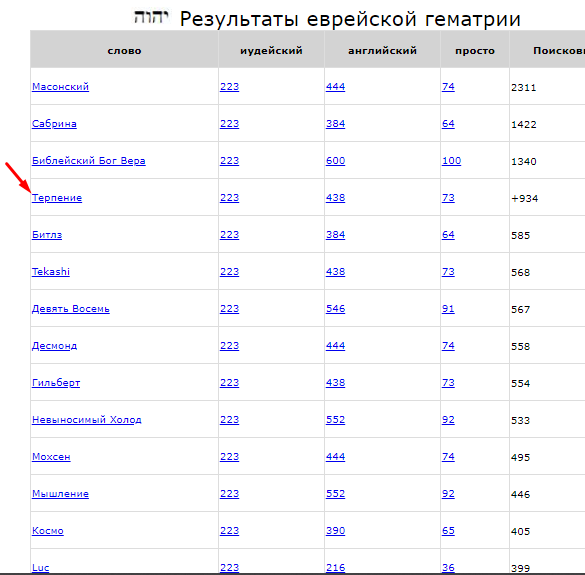Open the Десмонд word link
The image size is (585, 575).
coord(54,346)
